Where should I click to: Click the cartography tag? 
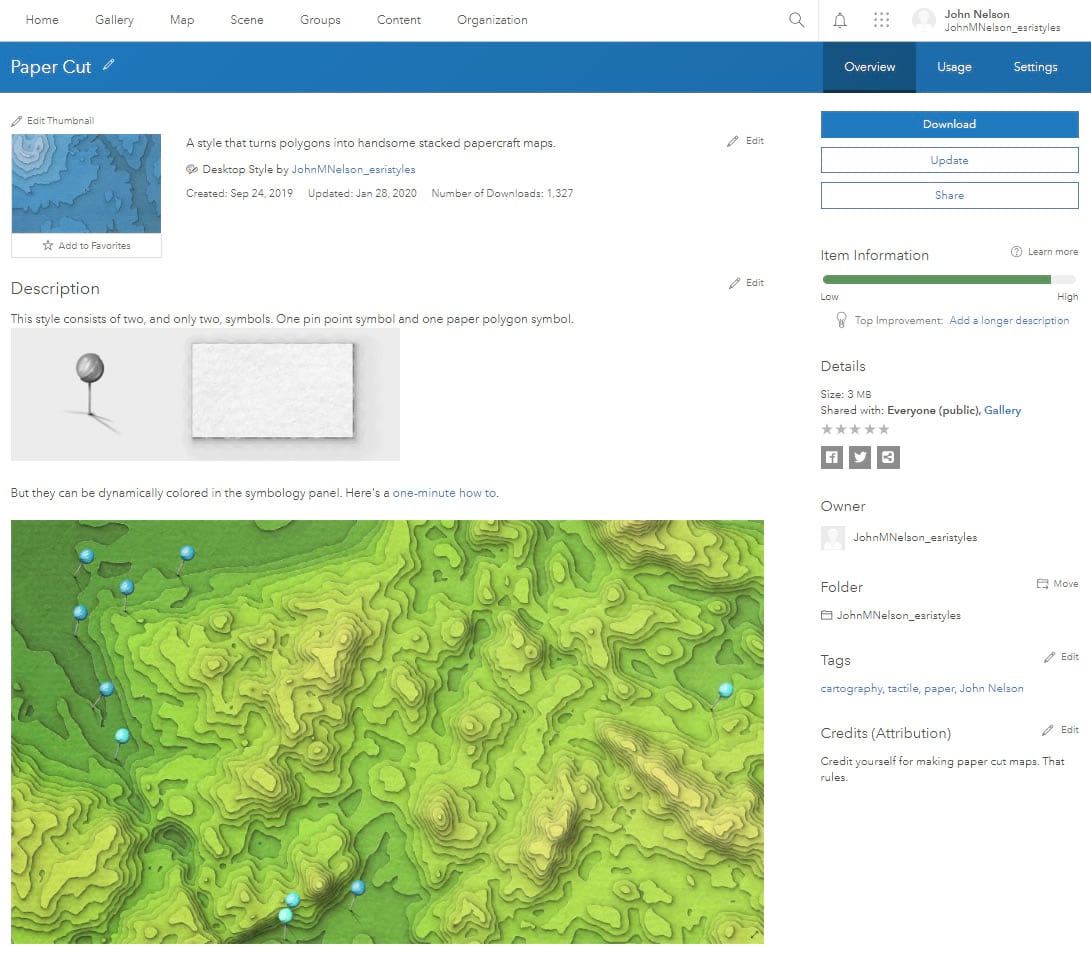pos(851,688)
